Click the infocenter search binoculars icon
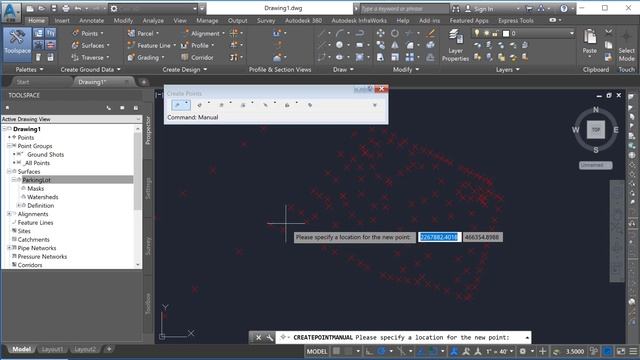Viewport: 640px width, 360px height. tap(456, 8)
